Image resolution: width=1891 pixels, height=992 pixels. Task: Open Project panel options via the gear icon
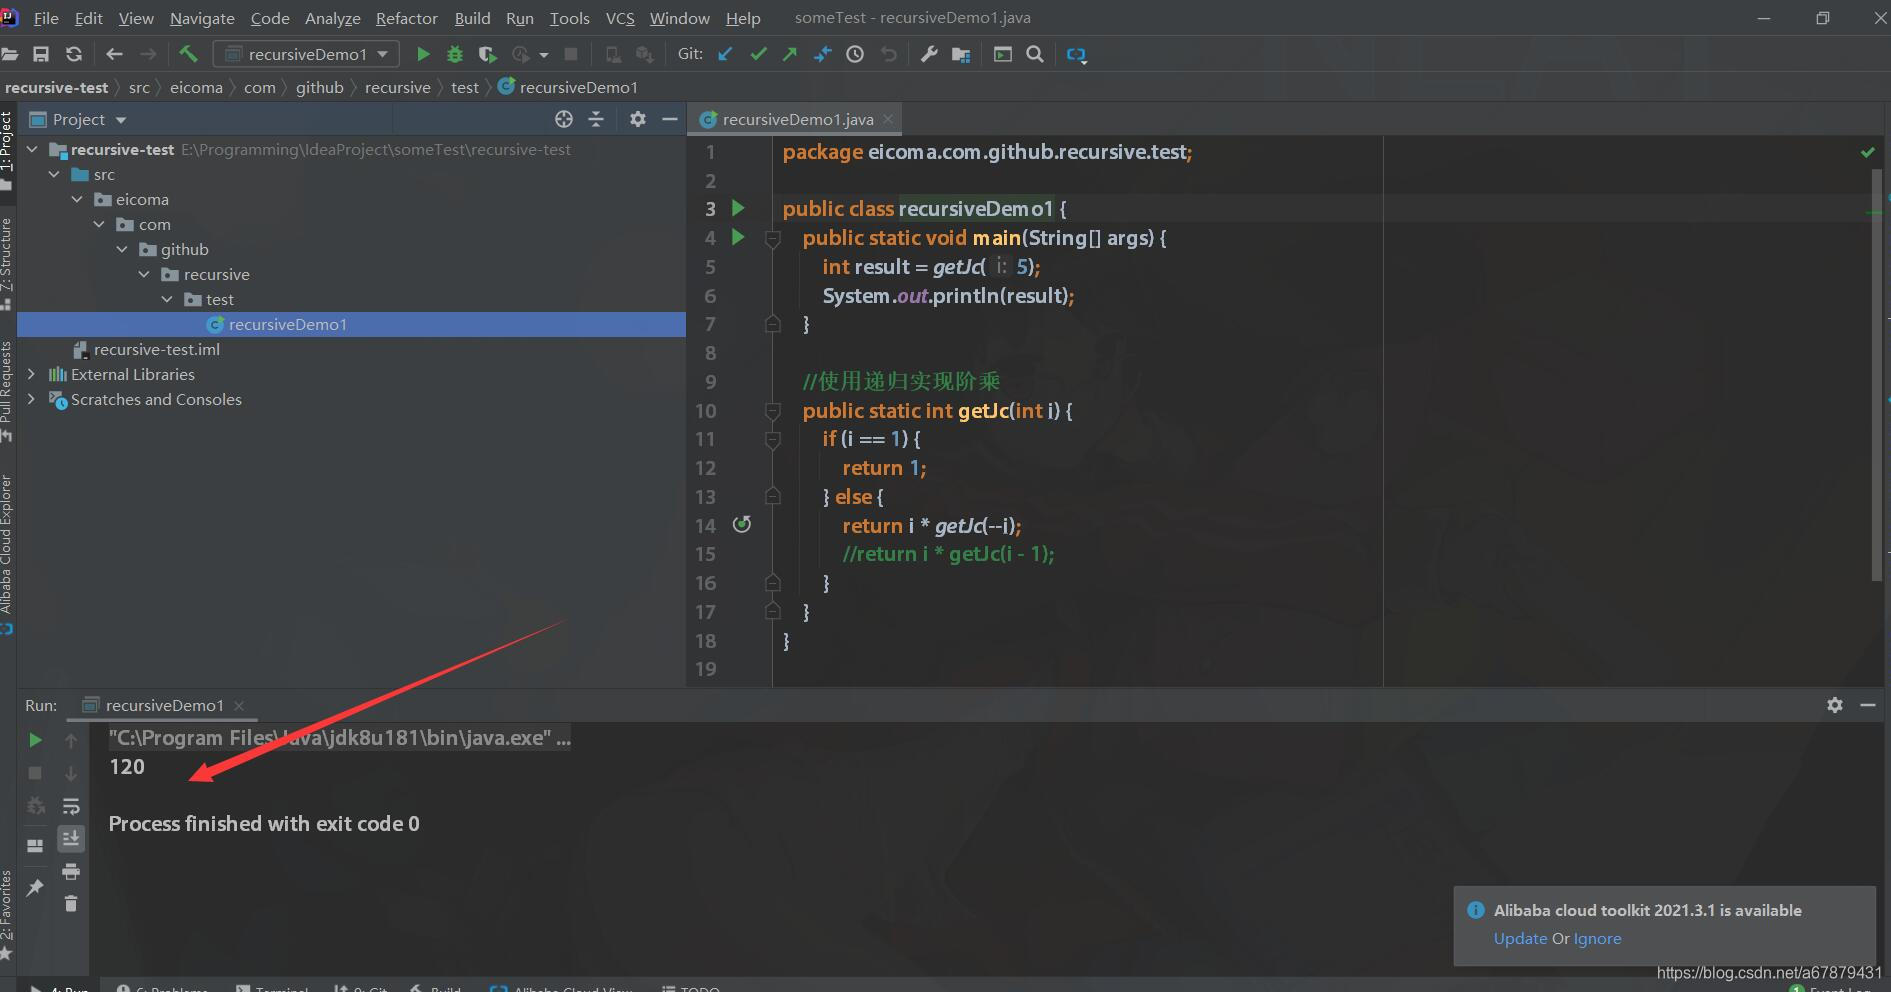click(638, 119)
